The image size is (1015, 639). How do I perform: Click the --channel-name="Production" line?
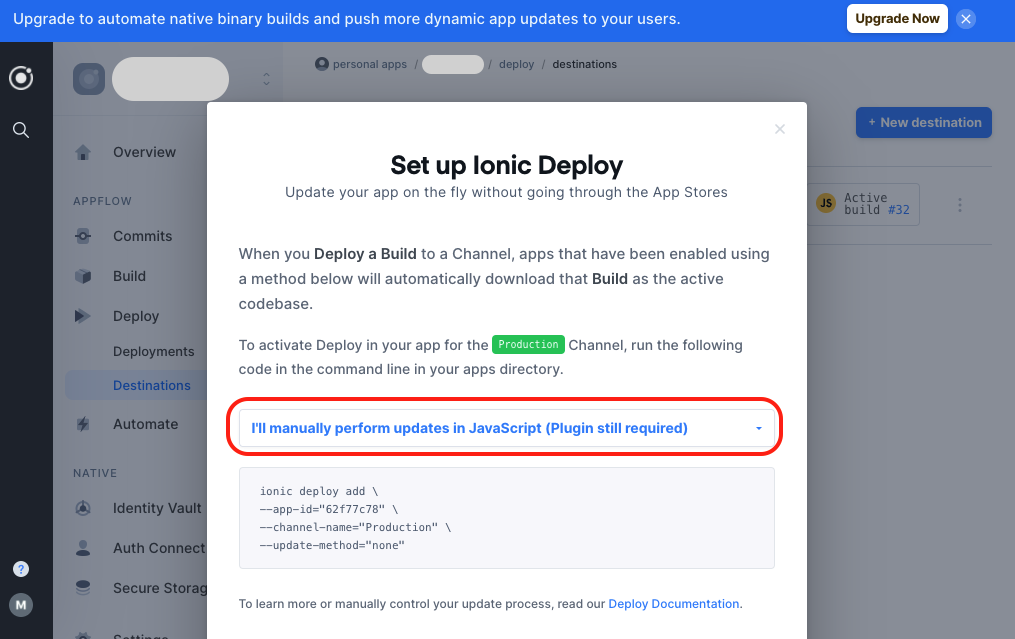pyautogui.click(x=355, y=527)
